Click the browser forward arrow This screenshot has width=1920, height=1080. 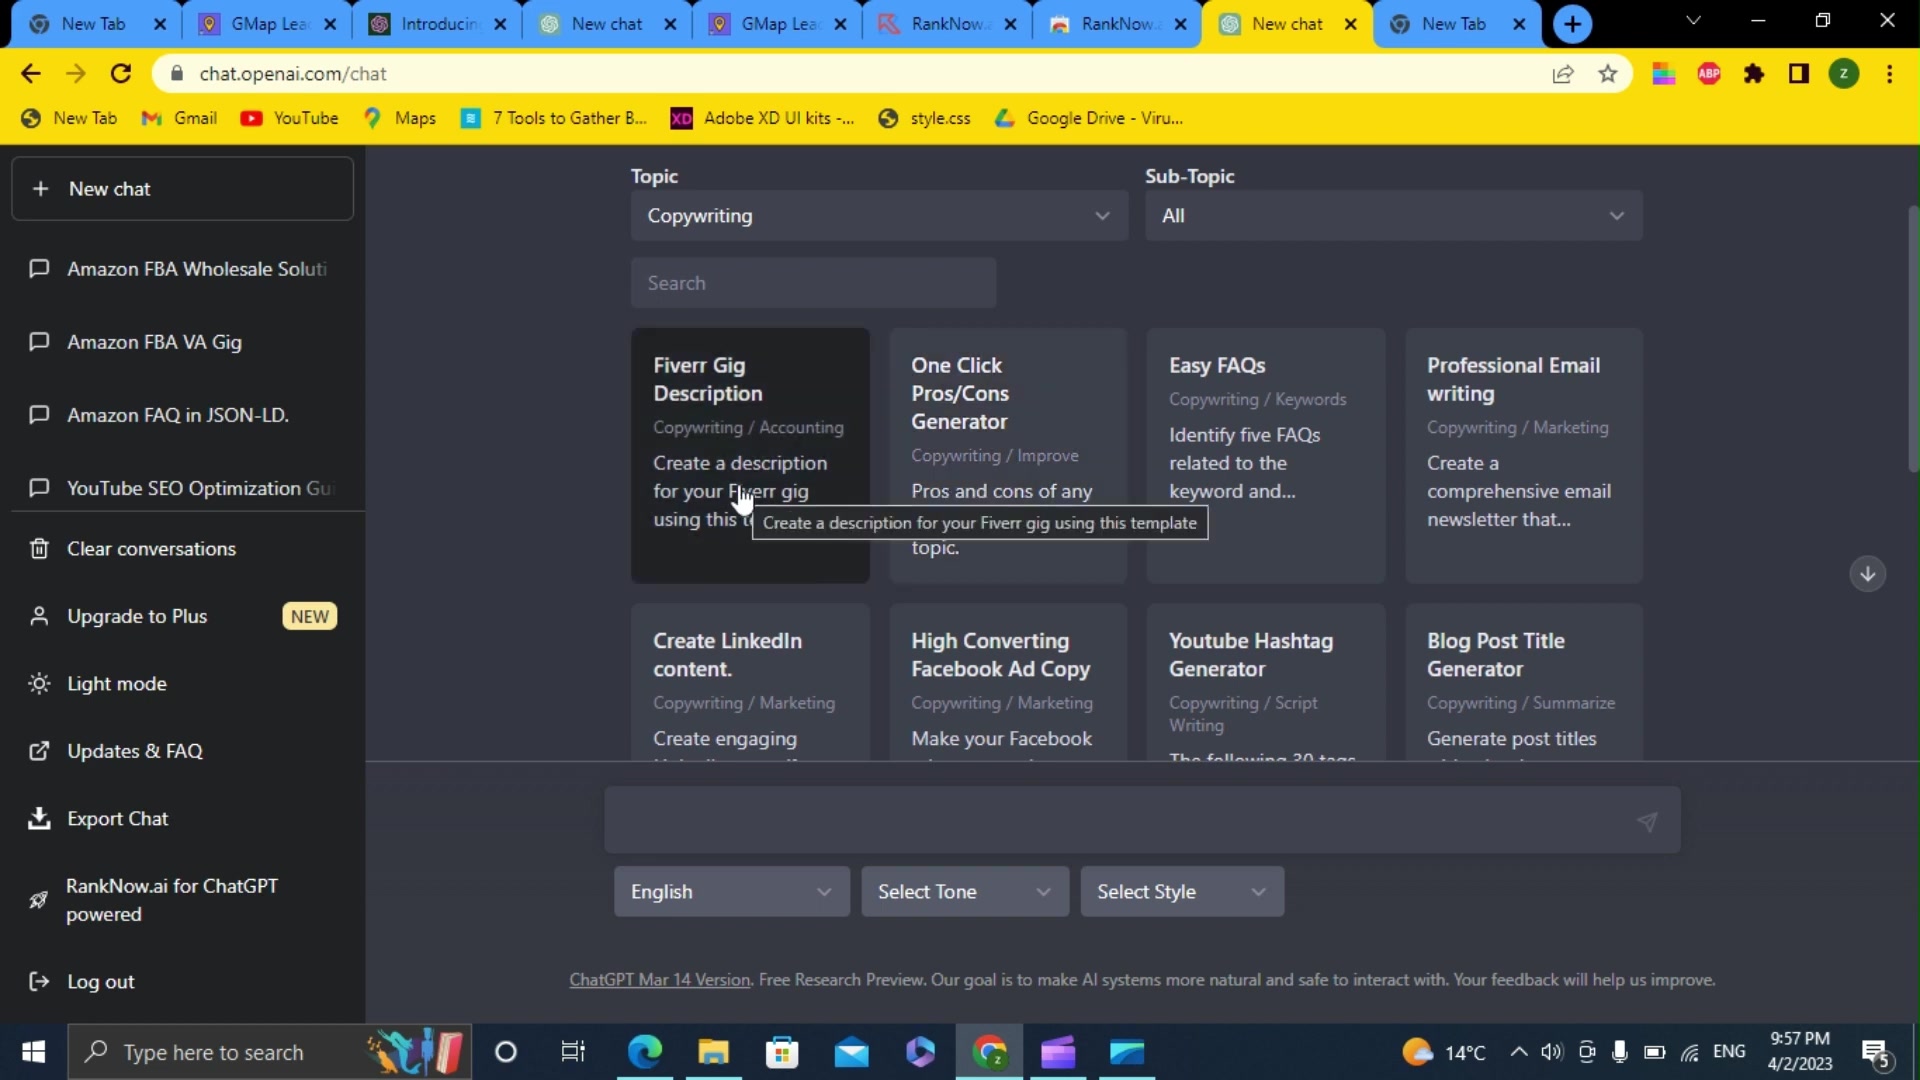coord(76,74)
